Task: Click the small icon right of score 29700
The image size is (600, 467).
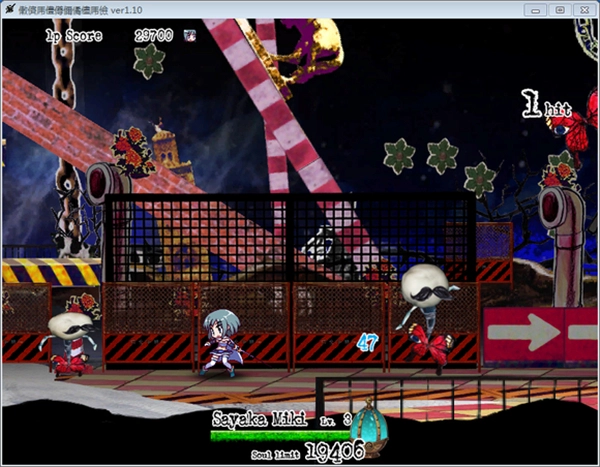Action: click(190, 35)
